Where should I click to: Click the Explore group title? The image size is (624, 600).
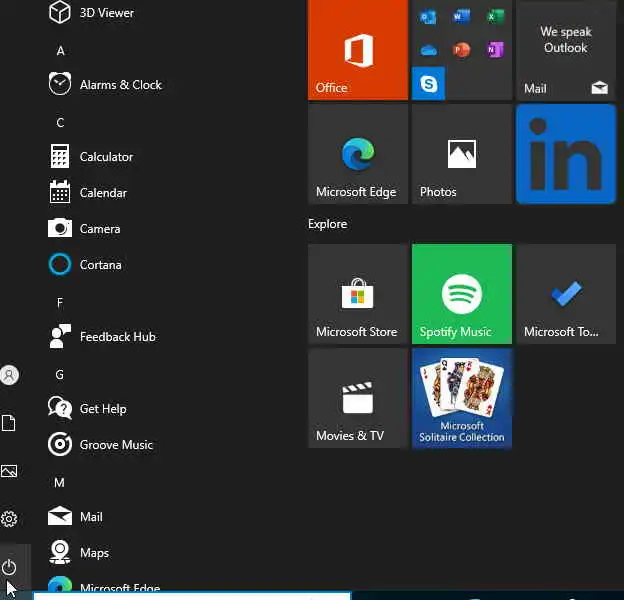[328, 224]
